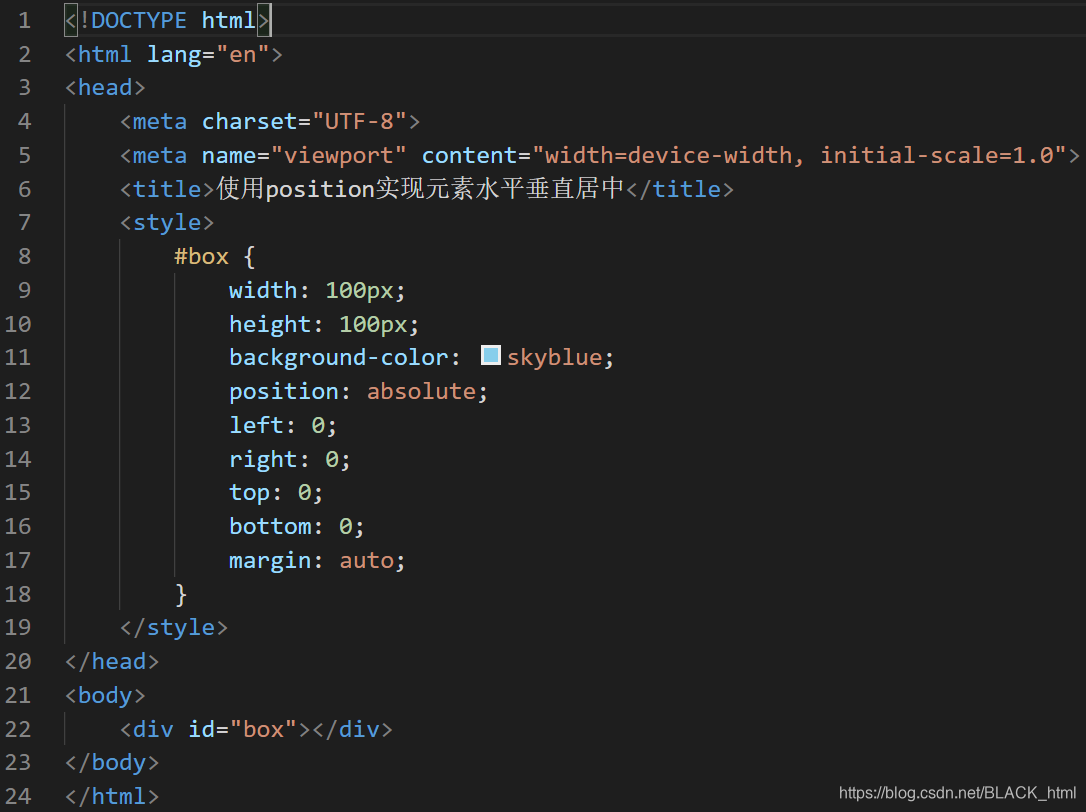The width and height of the screenshot is (1086, 812).
Task: Click the absolute position value
Action: pyautogui.click(x=421, y=391)
